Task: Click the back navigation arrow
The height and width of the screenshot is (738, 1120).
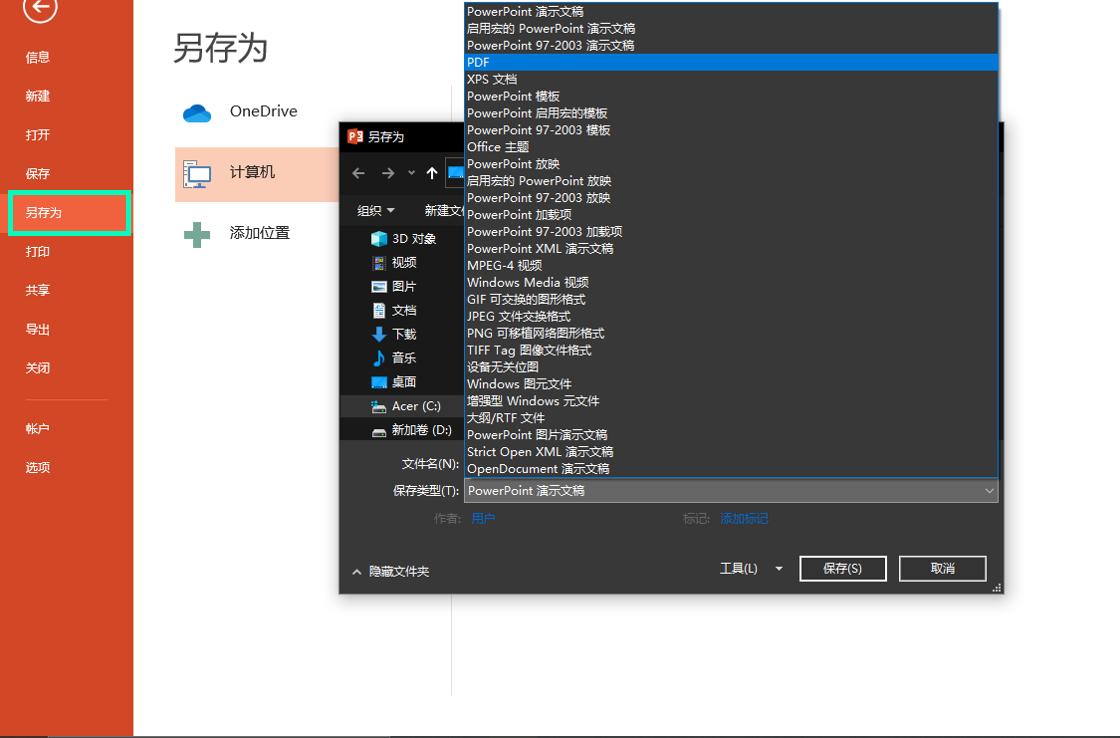Action: 358,173
